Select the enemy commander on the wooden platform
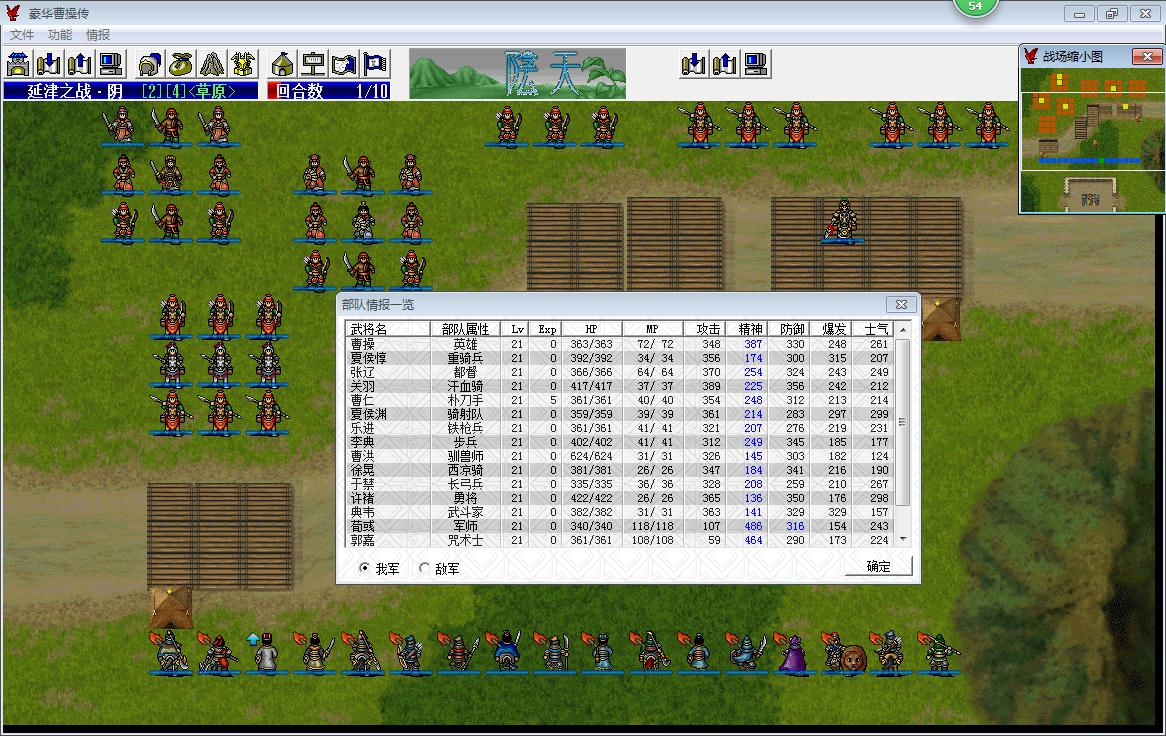The image size is (1166, 736). click(x=844, y=220)
